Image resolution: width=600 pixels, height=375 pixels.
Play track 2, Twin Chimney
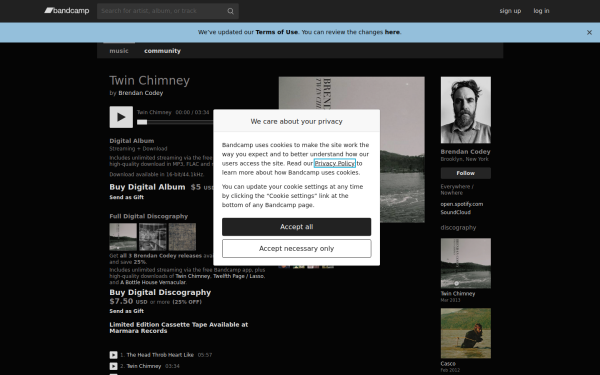click(x=113, y=366)
